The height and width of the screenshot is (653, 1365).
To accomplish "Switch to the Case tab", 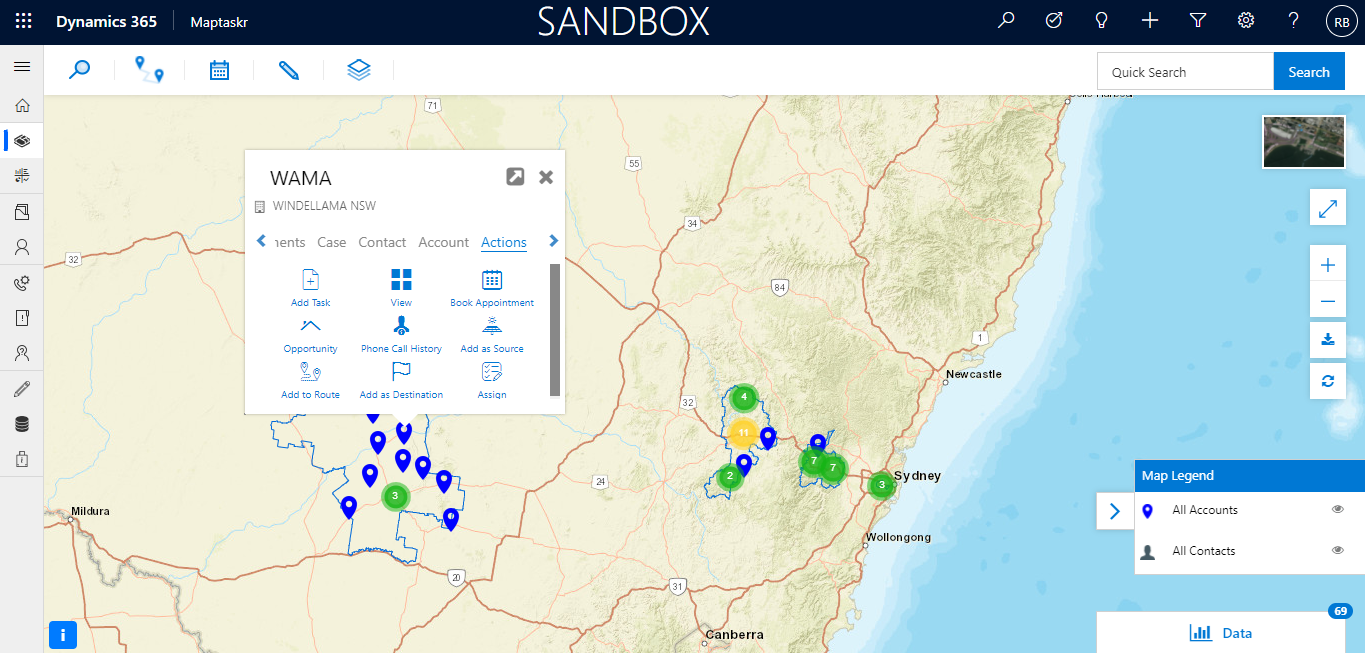I will point(331,242).
